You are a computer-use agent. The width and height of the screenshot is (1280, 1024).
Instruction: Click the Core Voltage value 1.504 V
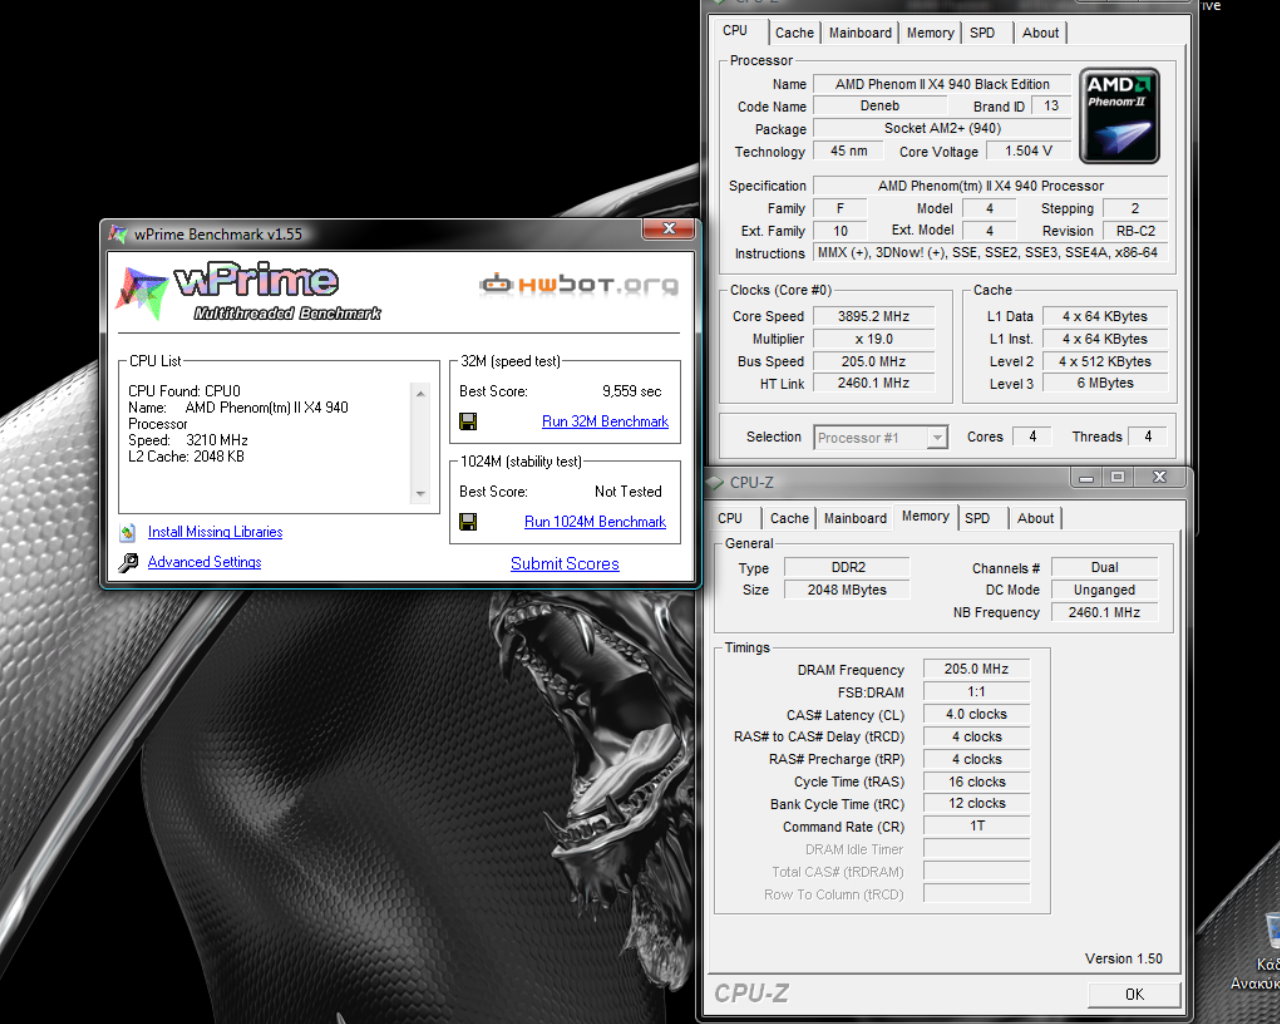[x=1028, y=151]
